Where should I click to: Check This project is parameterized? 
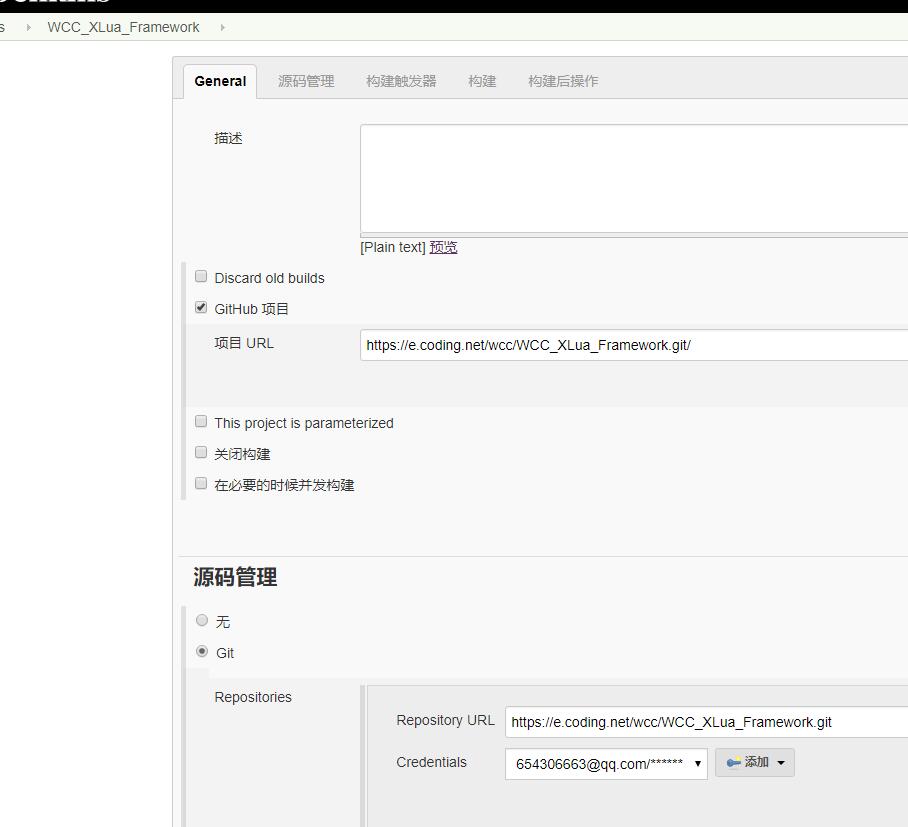tap(201, 422)
